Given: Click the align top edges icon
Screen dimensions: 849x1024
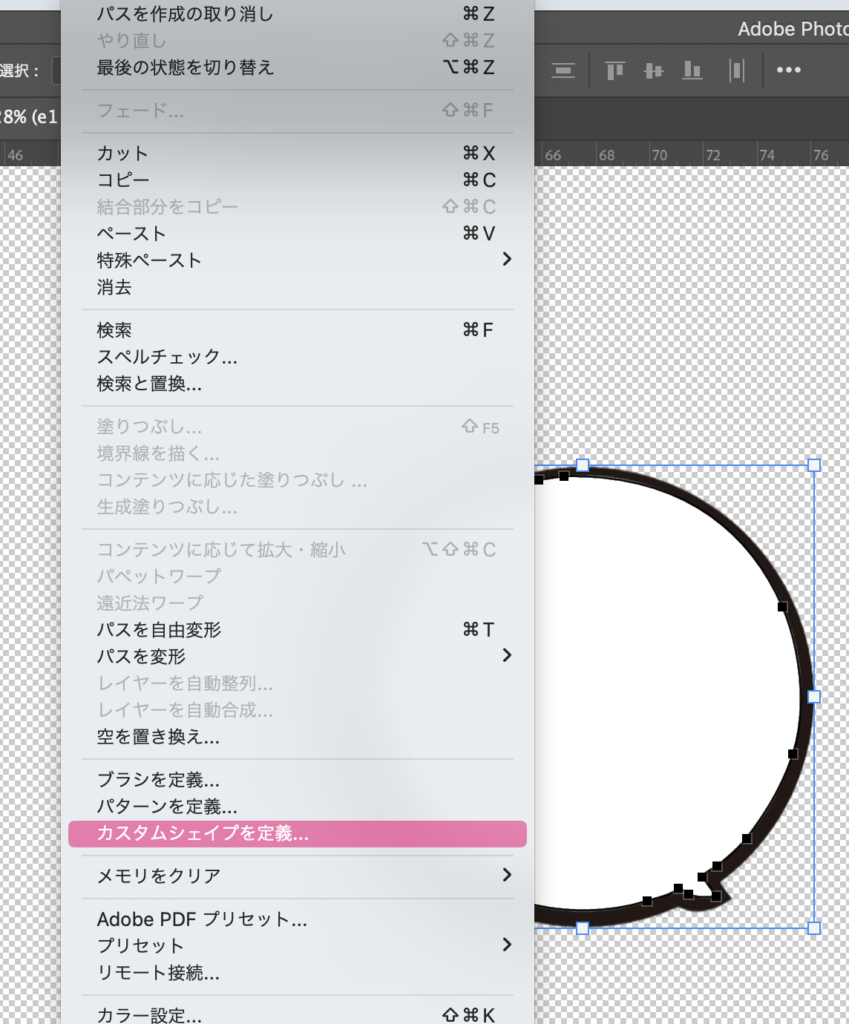Looking at the screenshot, I should (x=615, y=70).
